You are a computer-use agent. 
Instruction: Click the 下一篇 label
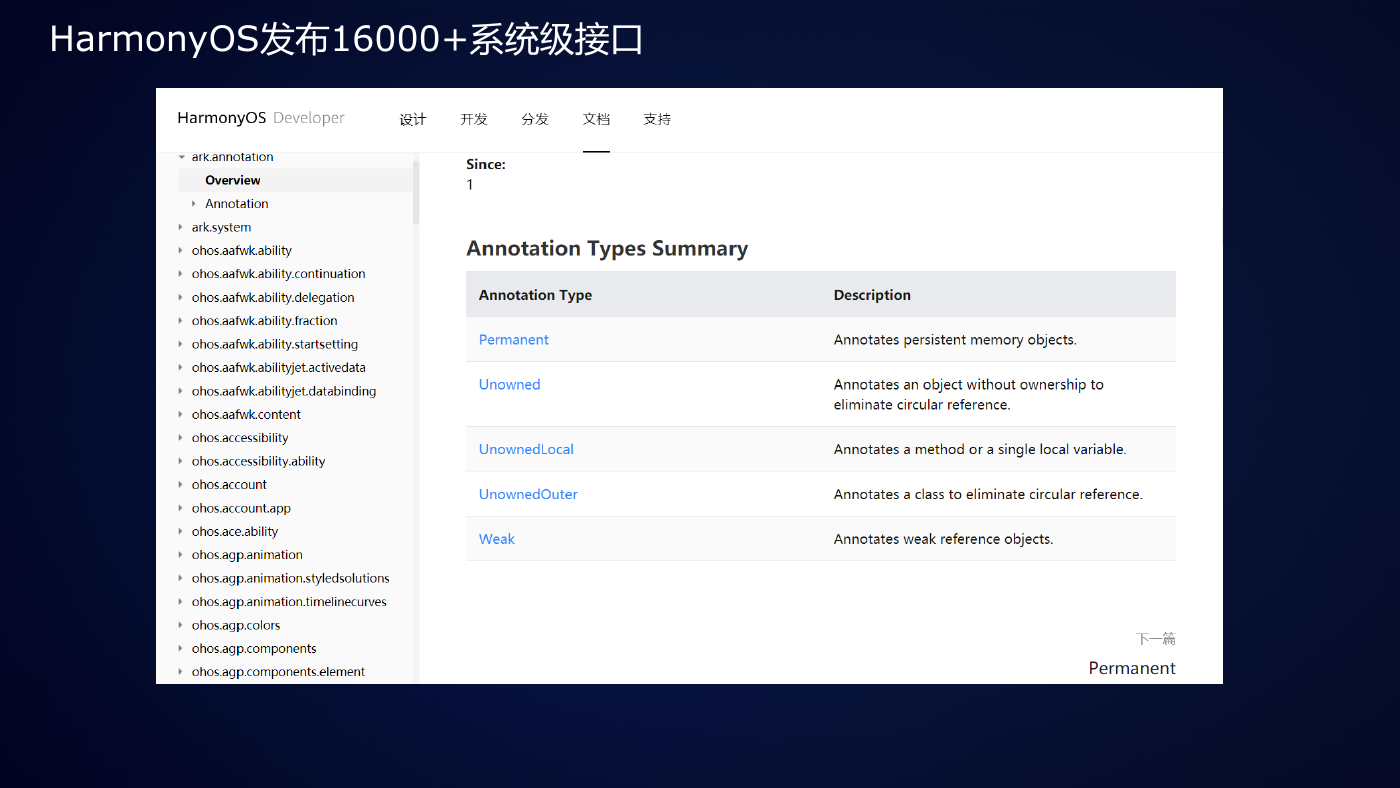tap(1156, 639)
